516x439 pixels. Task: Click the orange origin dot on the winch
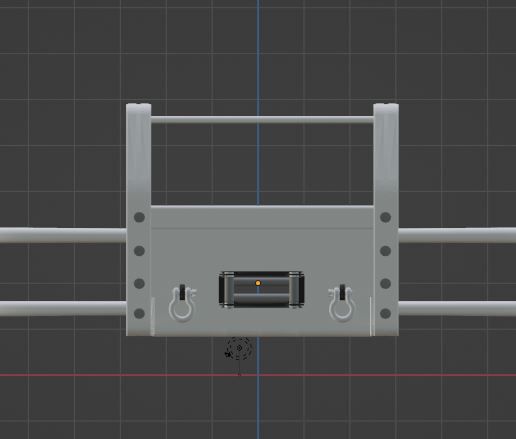(258, 283)
